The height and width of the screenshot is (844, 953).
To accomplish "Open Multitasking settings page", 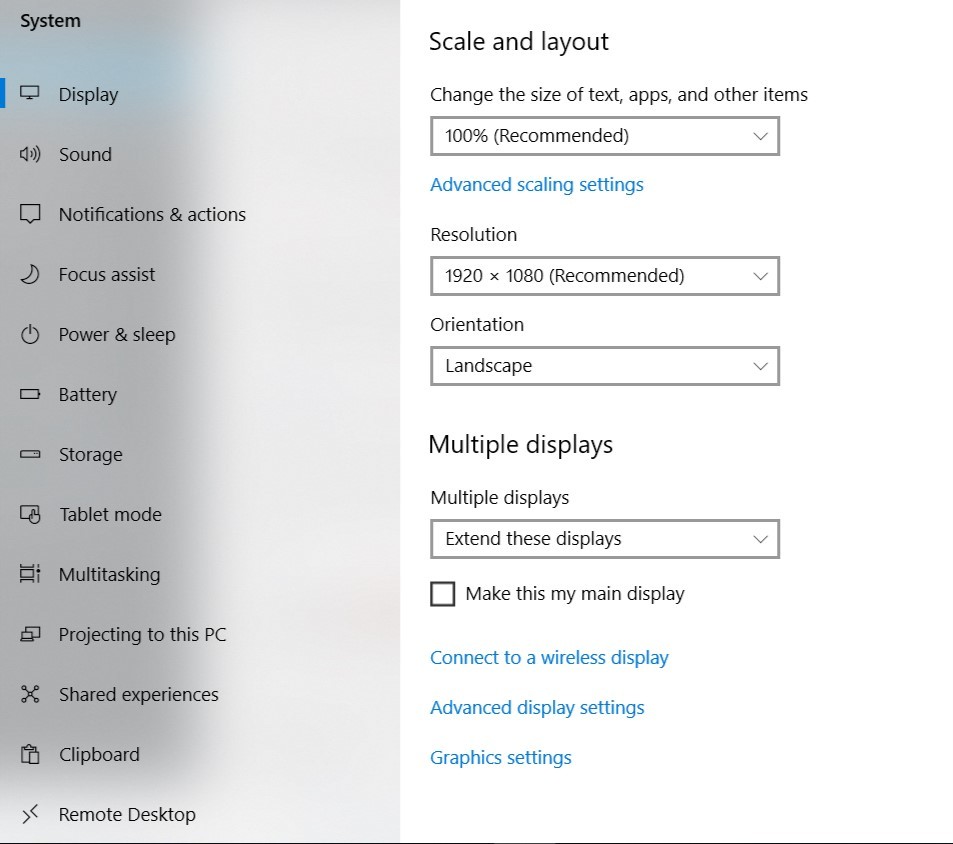I will coord(109,574).
